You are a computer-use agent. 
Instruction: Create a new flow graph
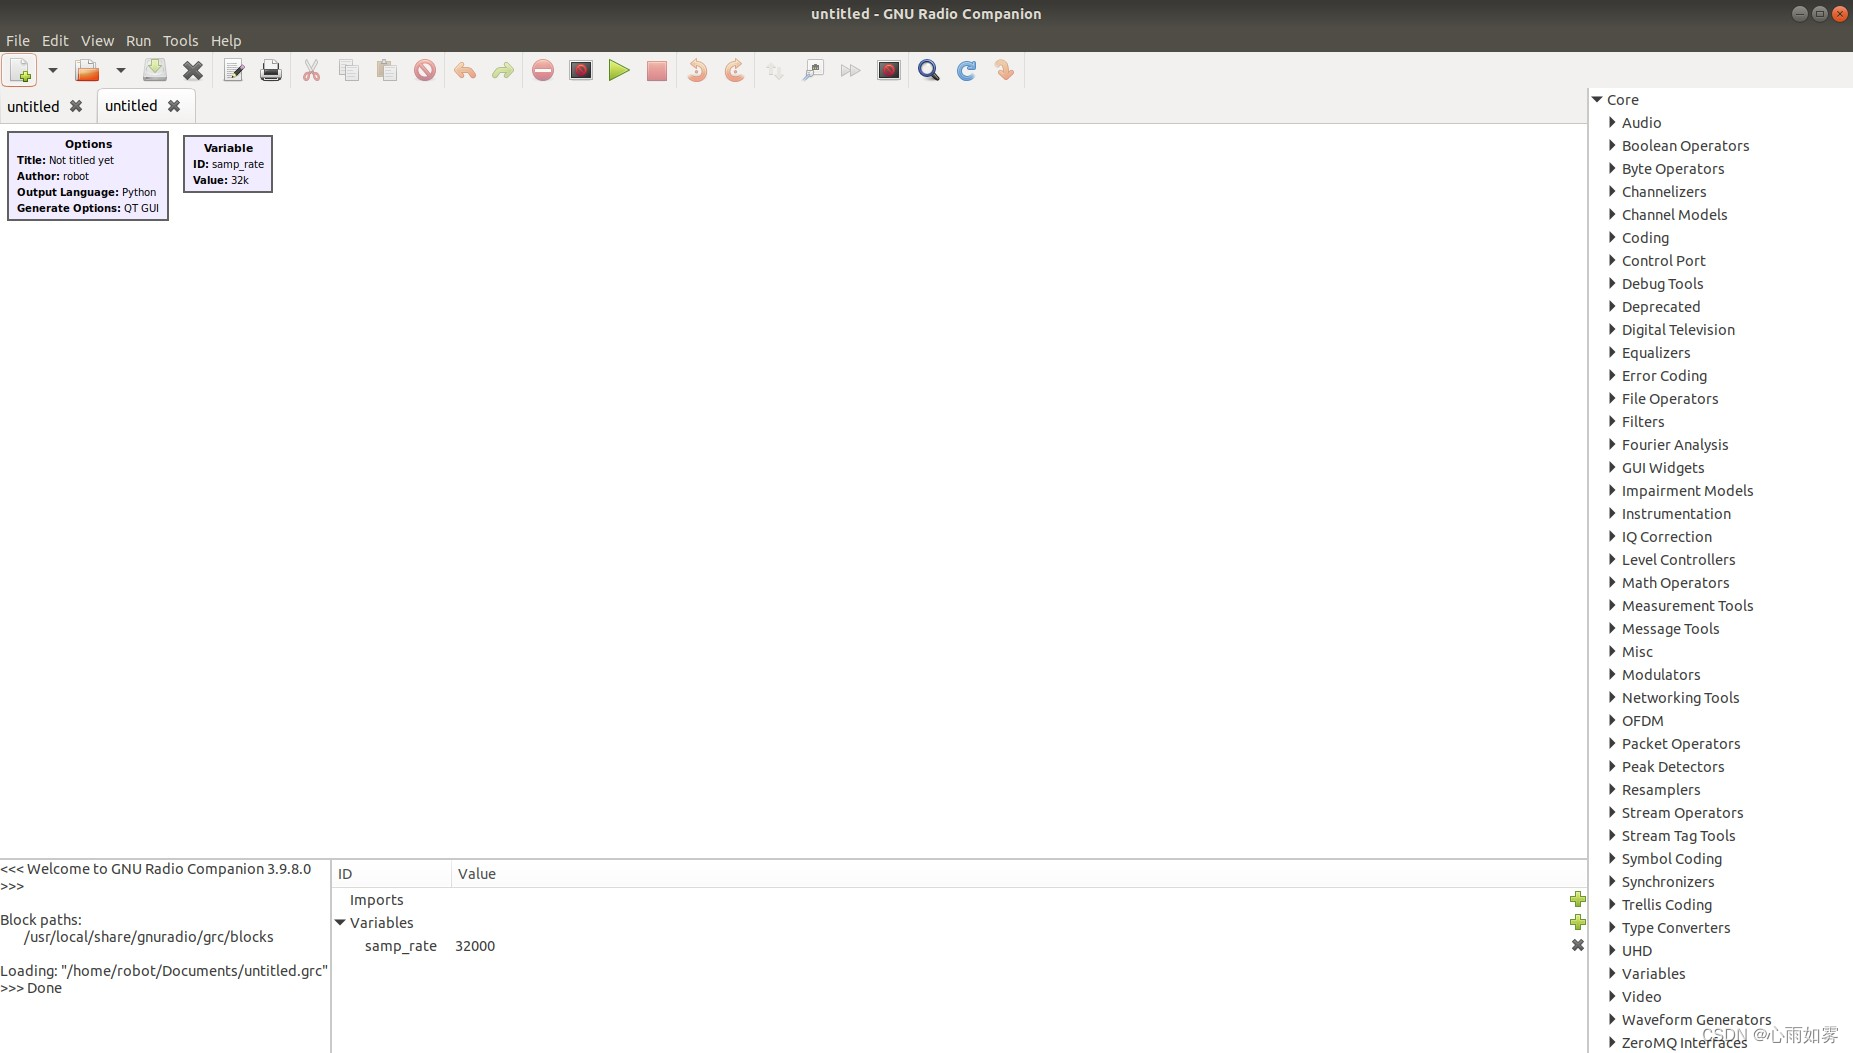click(19, 70)
